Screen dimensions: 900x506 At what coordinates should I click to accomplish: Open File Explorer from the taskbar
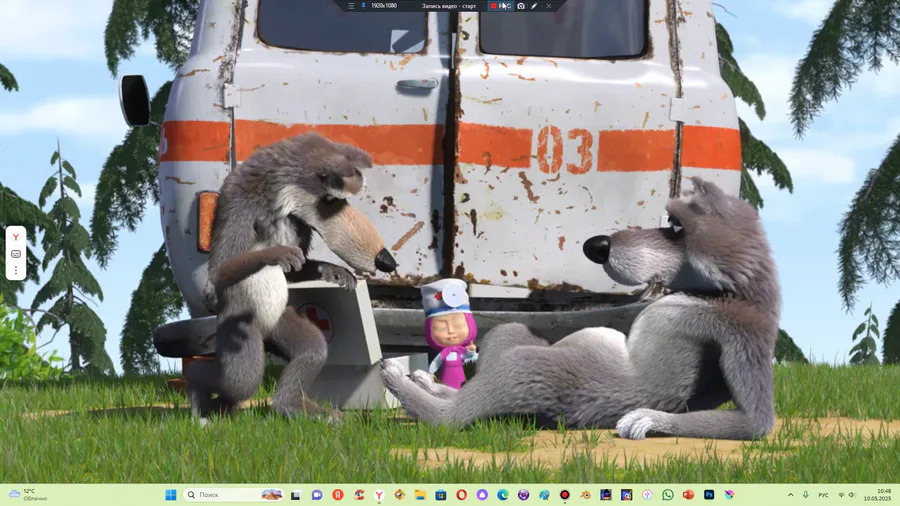tap(420, 495)
